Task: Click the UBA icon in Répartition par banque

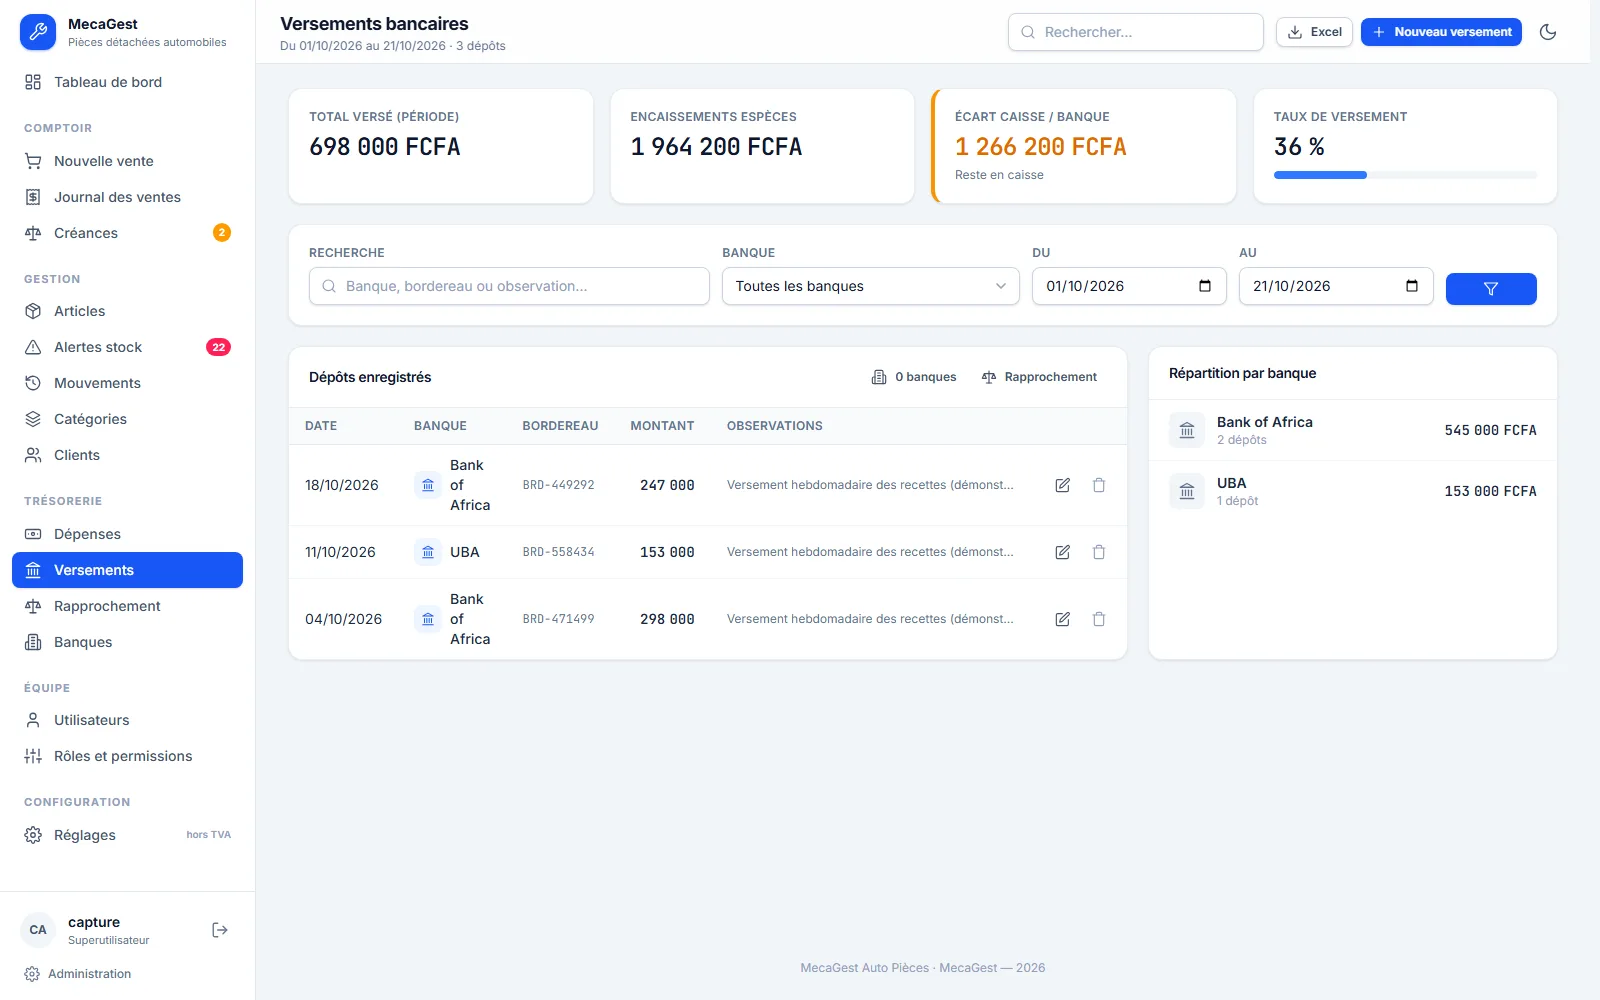Action: click(x=1187, y=491)
